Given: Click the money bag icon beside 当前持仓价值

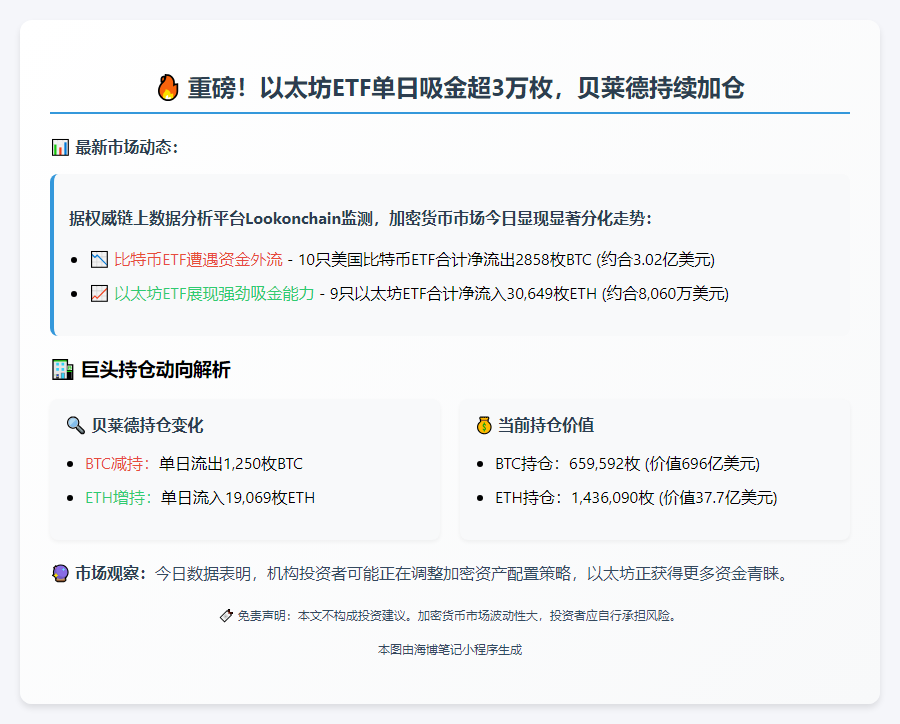Looking at the screenshot, I should coord(484,425).
